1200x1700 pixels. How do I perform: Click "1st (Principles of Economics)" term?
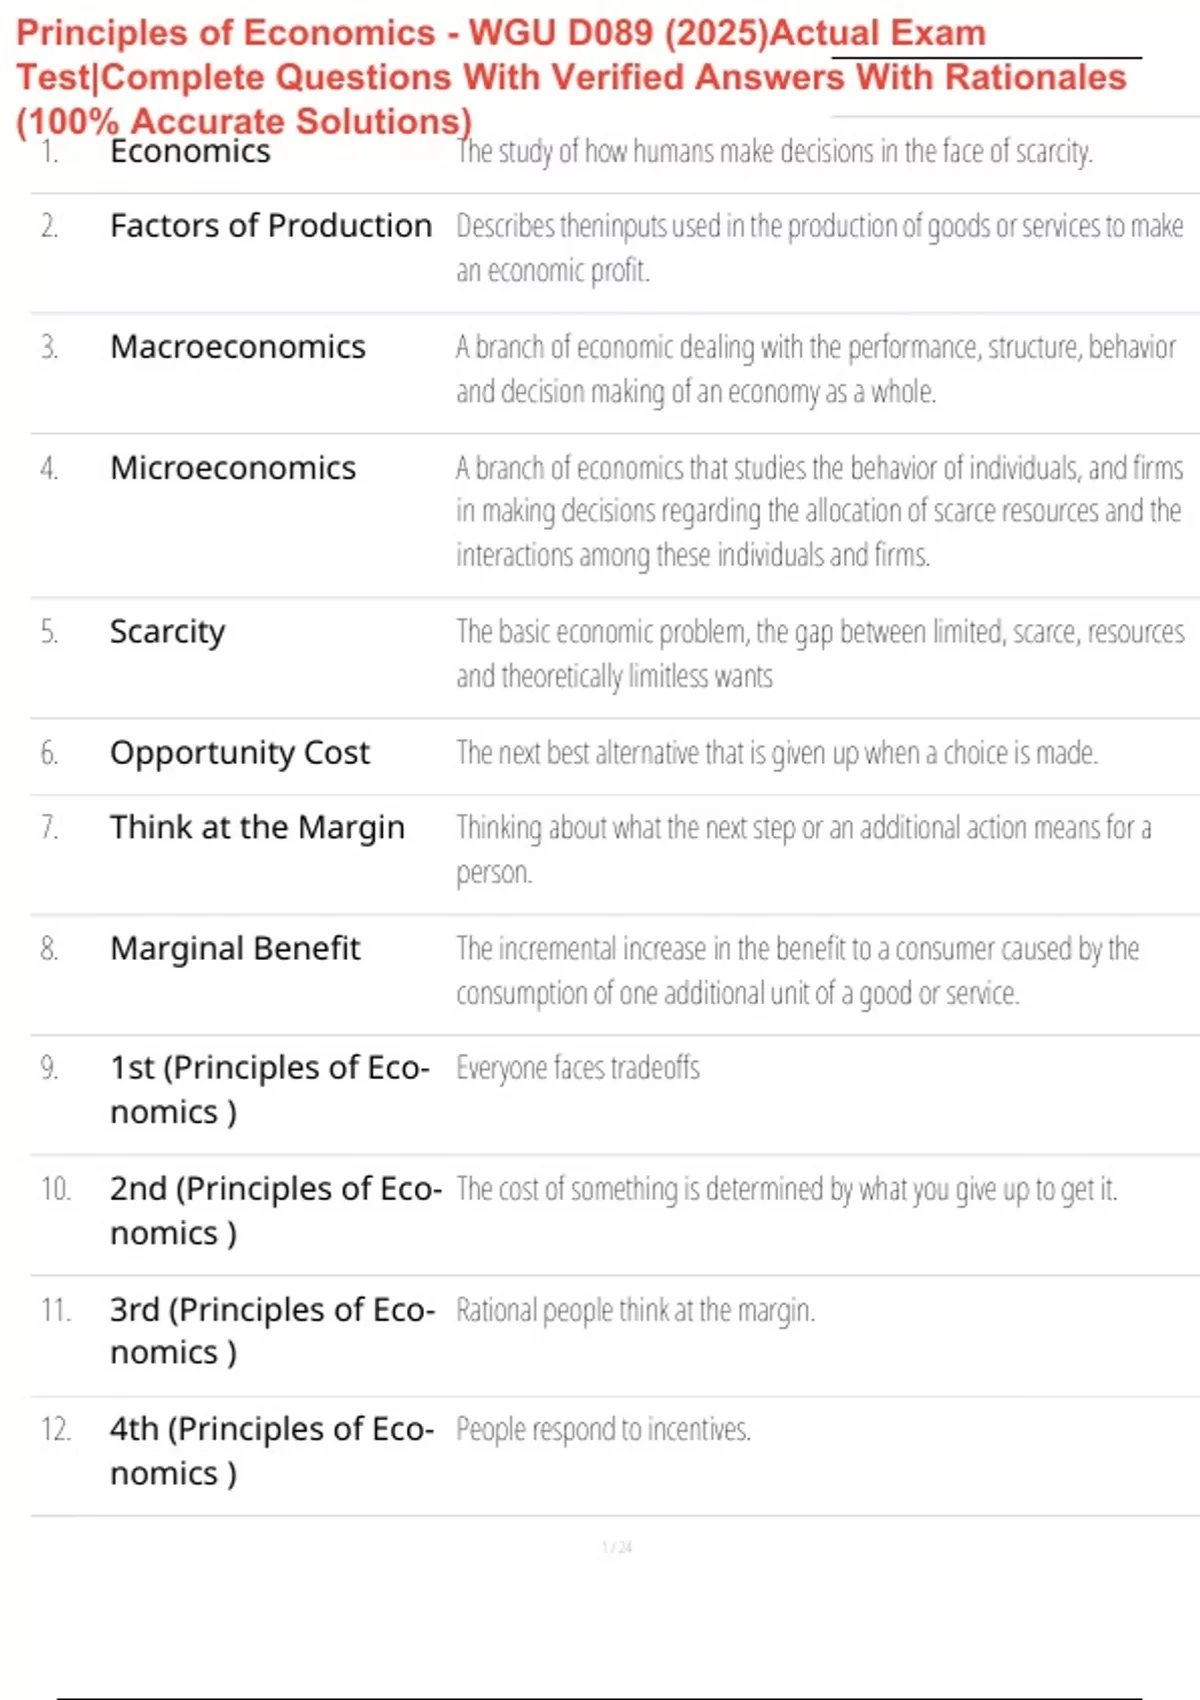269,1089
